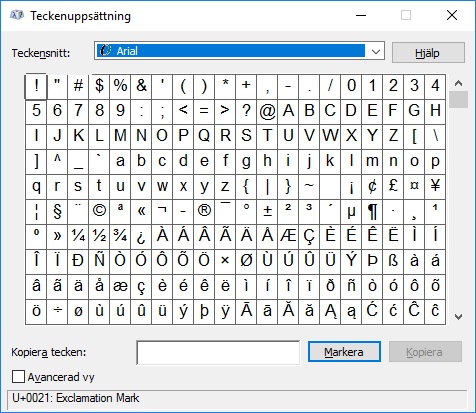476x413 pixels.
Task: Choose the percent % character
Action: (120, 87)
